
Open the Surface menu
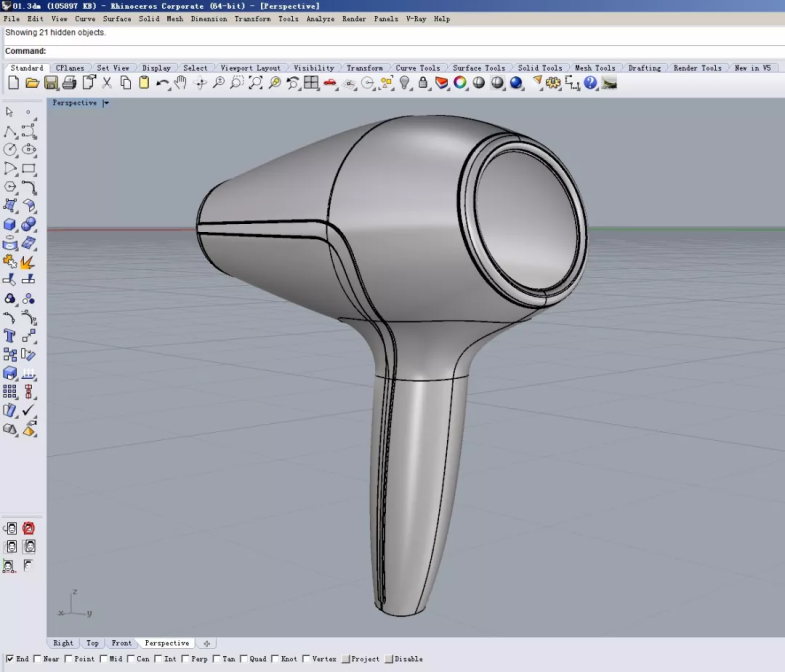click(x=117, y=19)
